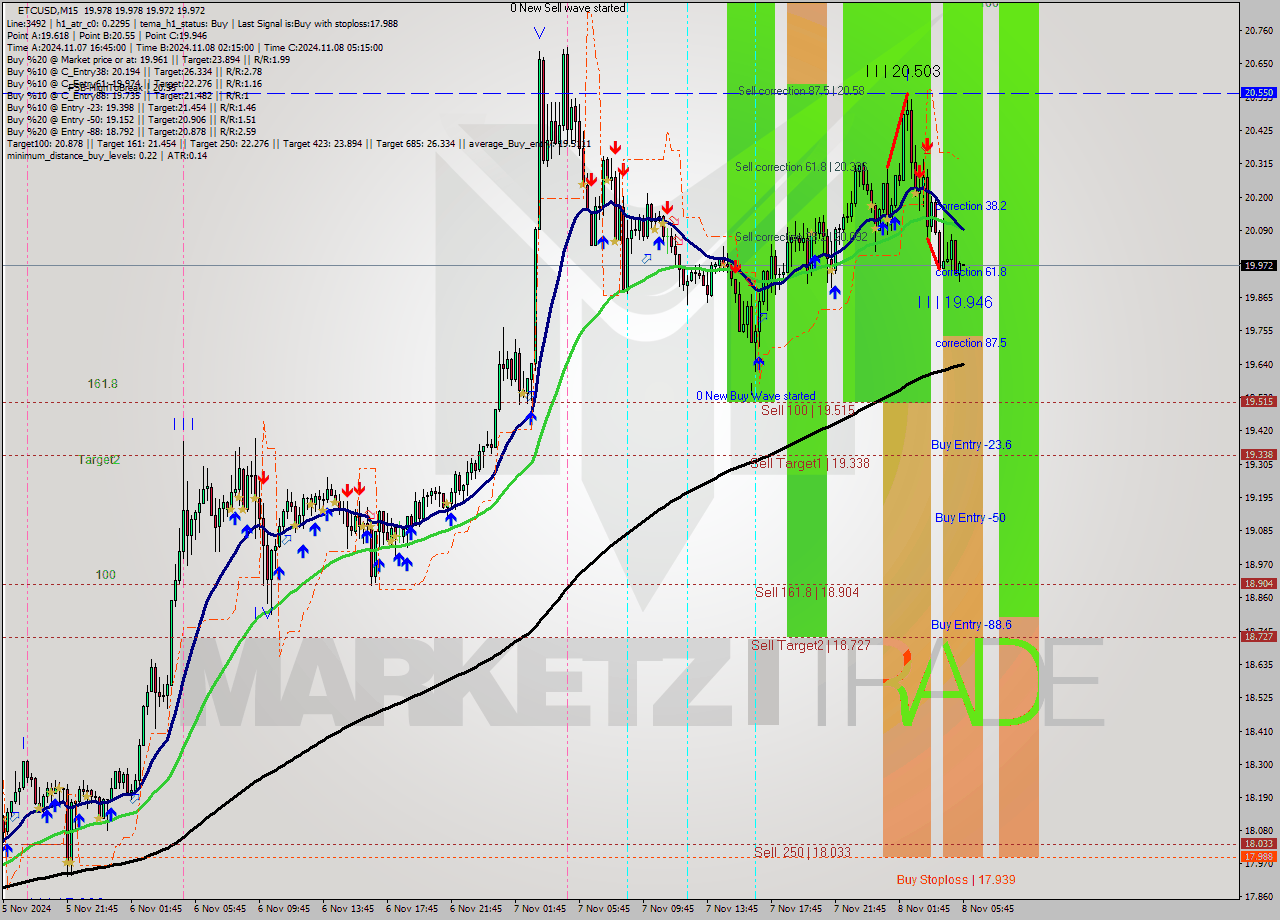Select the 'Buy Entry -50' label
Image resolution: width=1280 pixels, height=920 pixels.
coord(970,517)
